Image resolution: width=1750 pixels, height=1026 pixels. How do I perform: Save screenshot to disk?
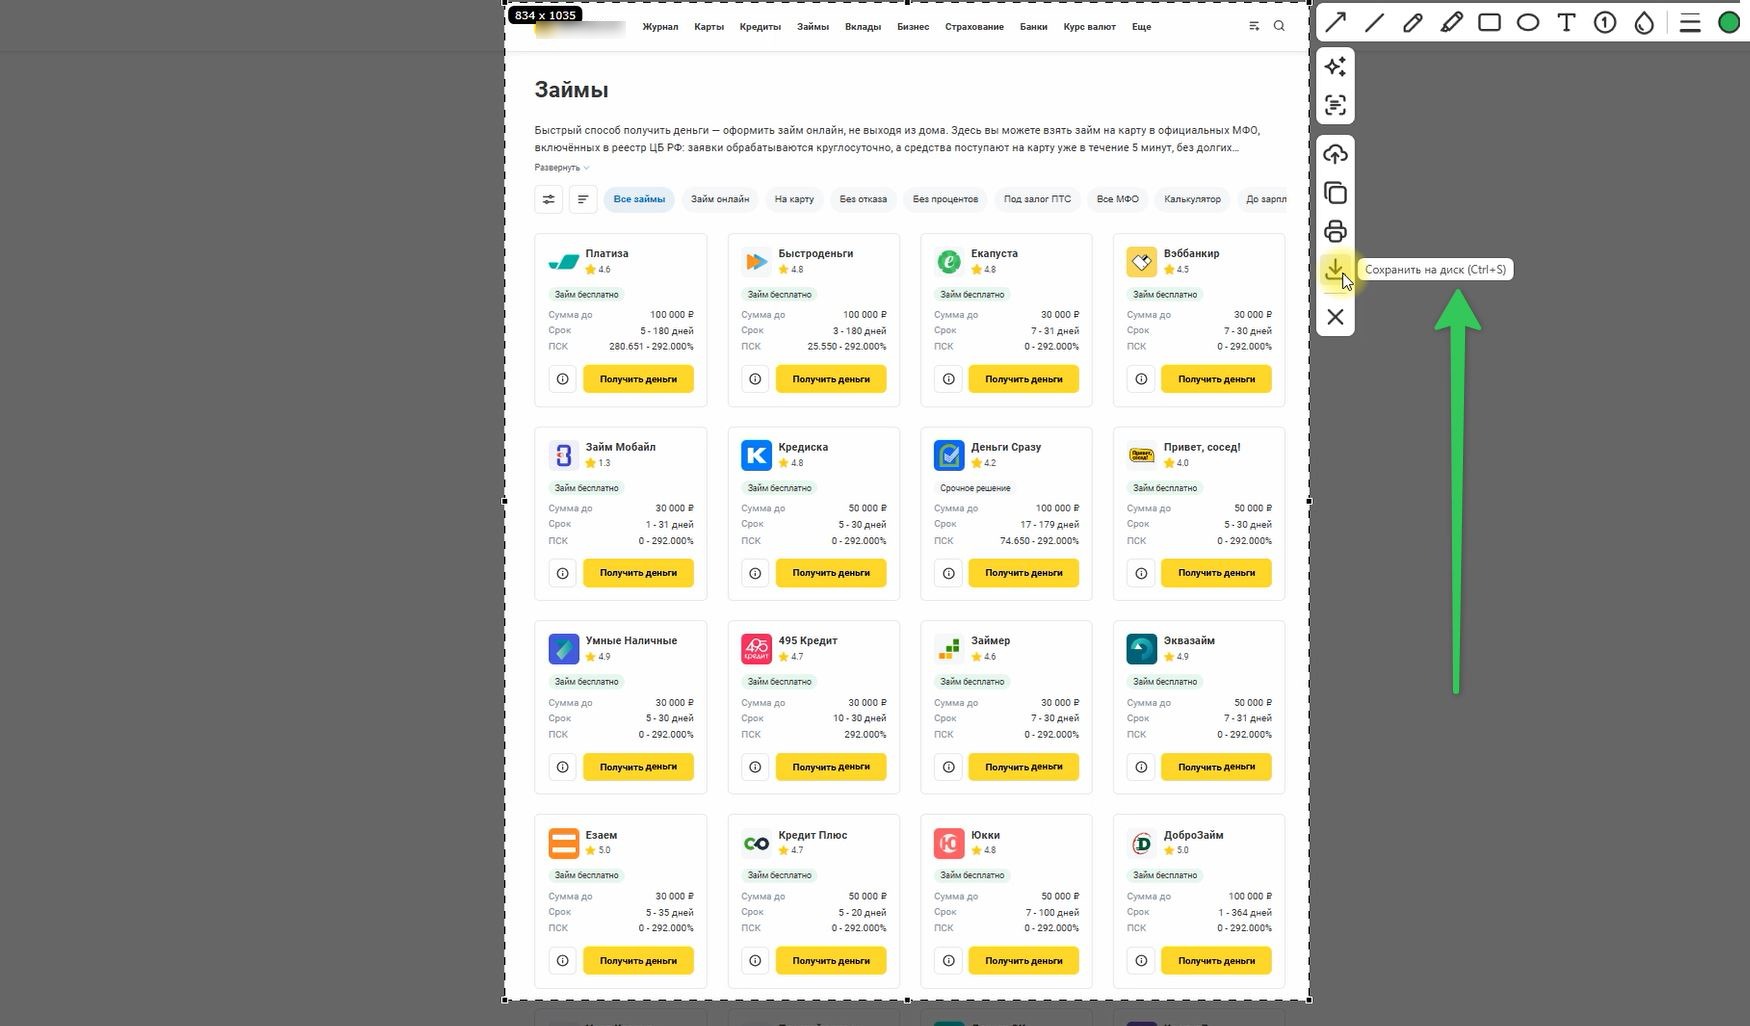(x=1335, y=270)
